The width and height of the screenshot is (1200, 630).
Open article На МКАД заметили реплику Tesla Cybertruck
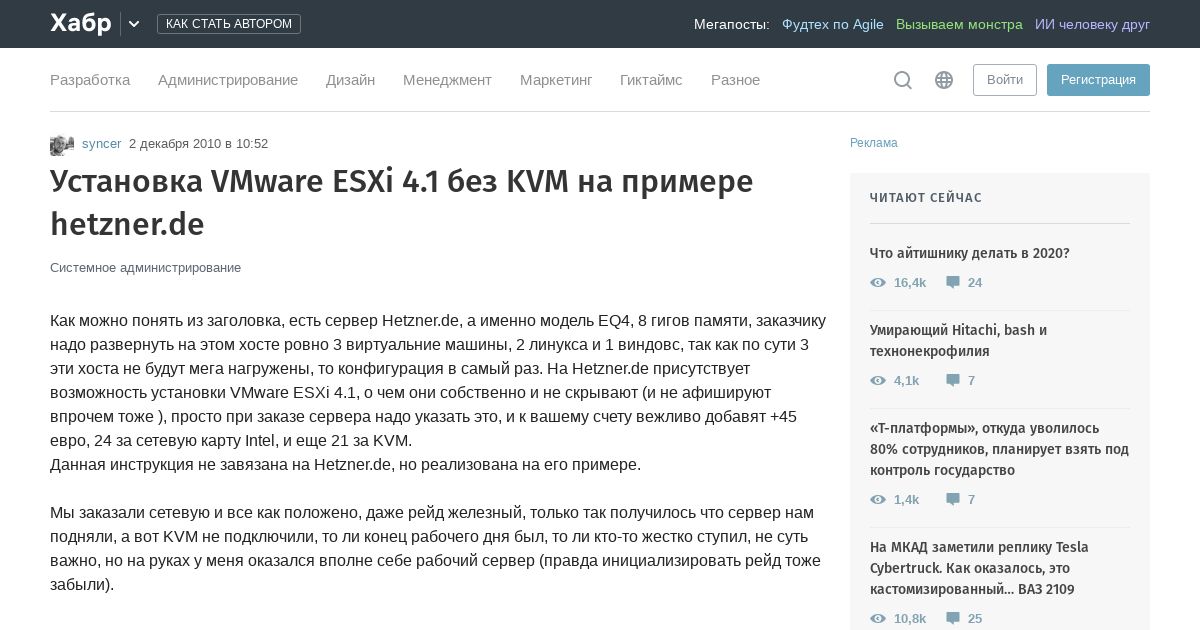979,568
